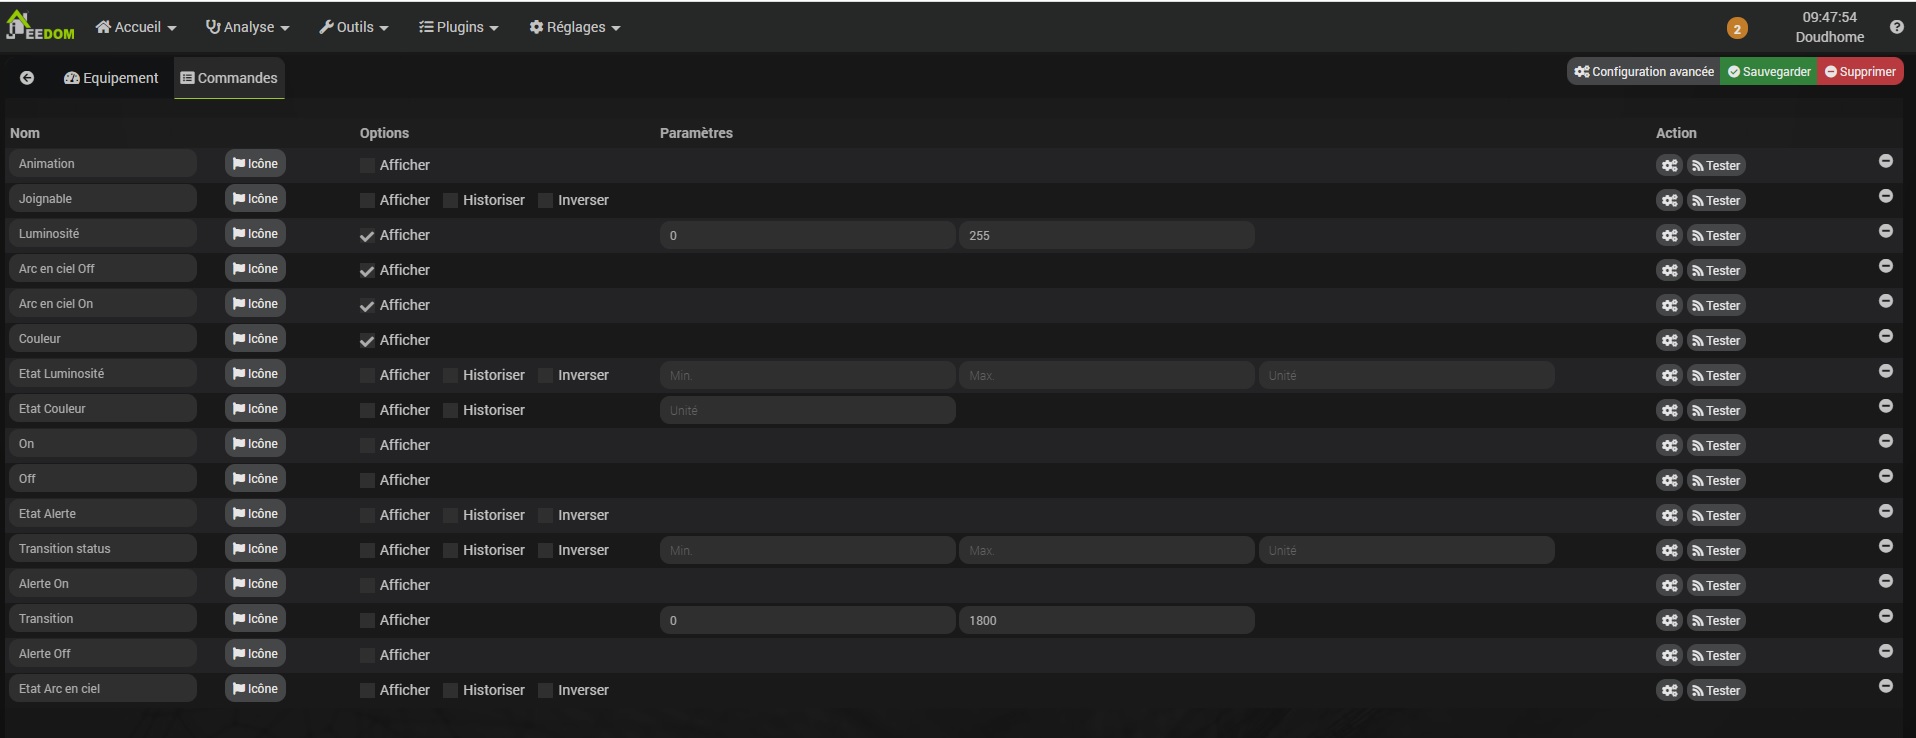Toggle Inverser for Etat Alerte
The height and width of the screenshot is (738, 1916).
pos(545,516)
